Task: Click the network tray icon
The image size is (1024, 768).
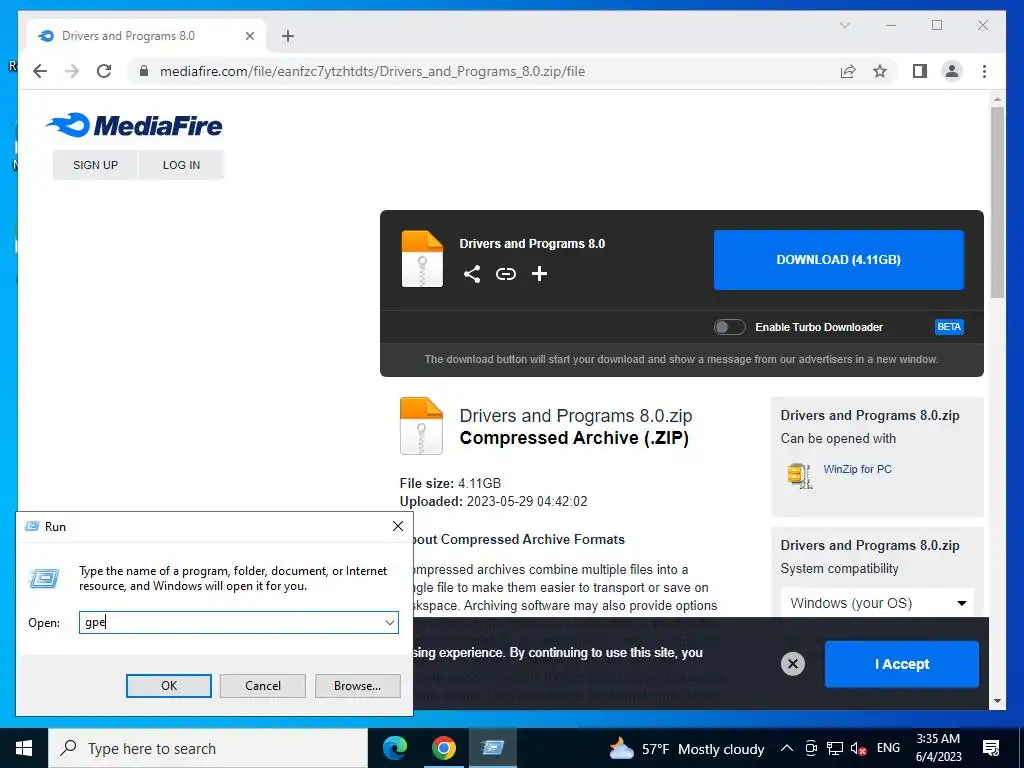Action: (x=835, y=748)
